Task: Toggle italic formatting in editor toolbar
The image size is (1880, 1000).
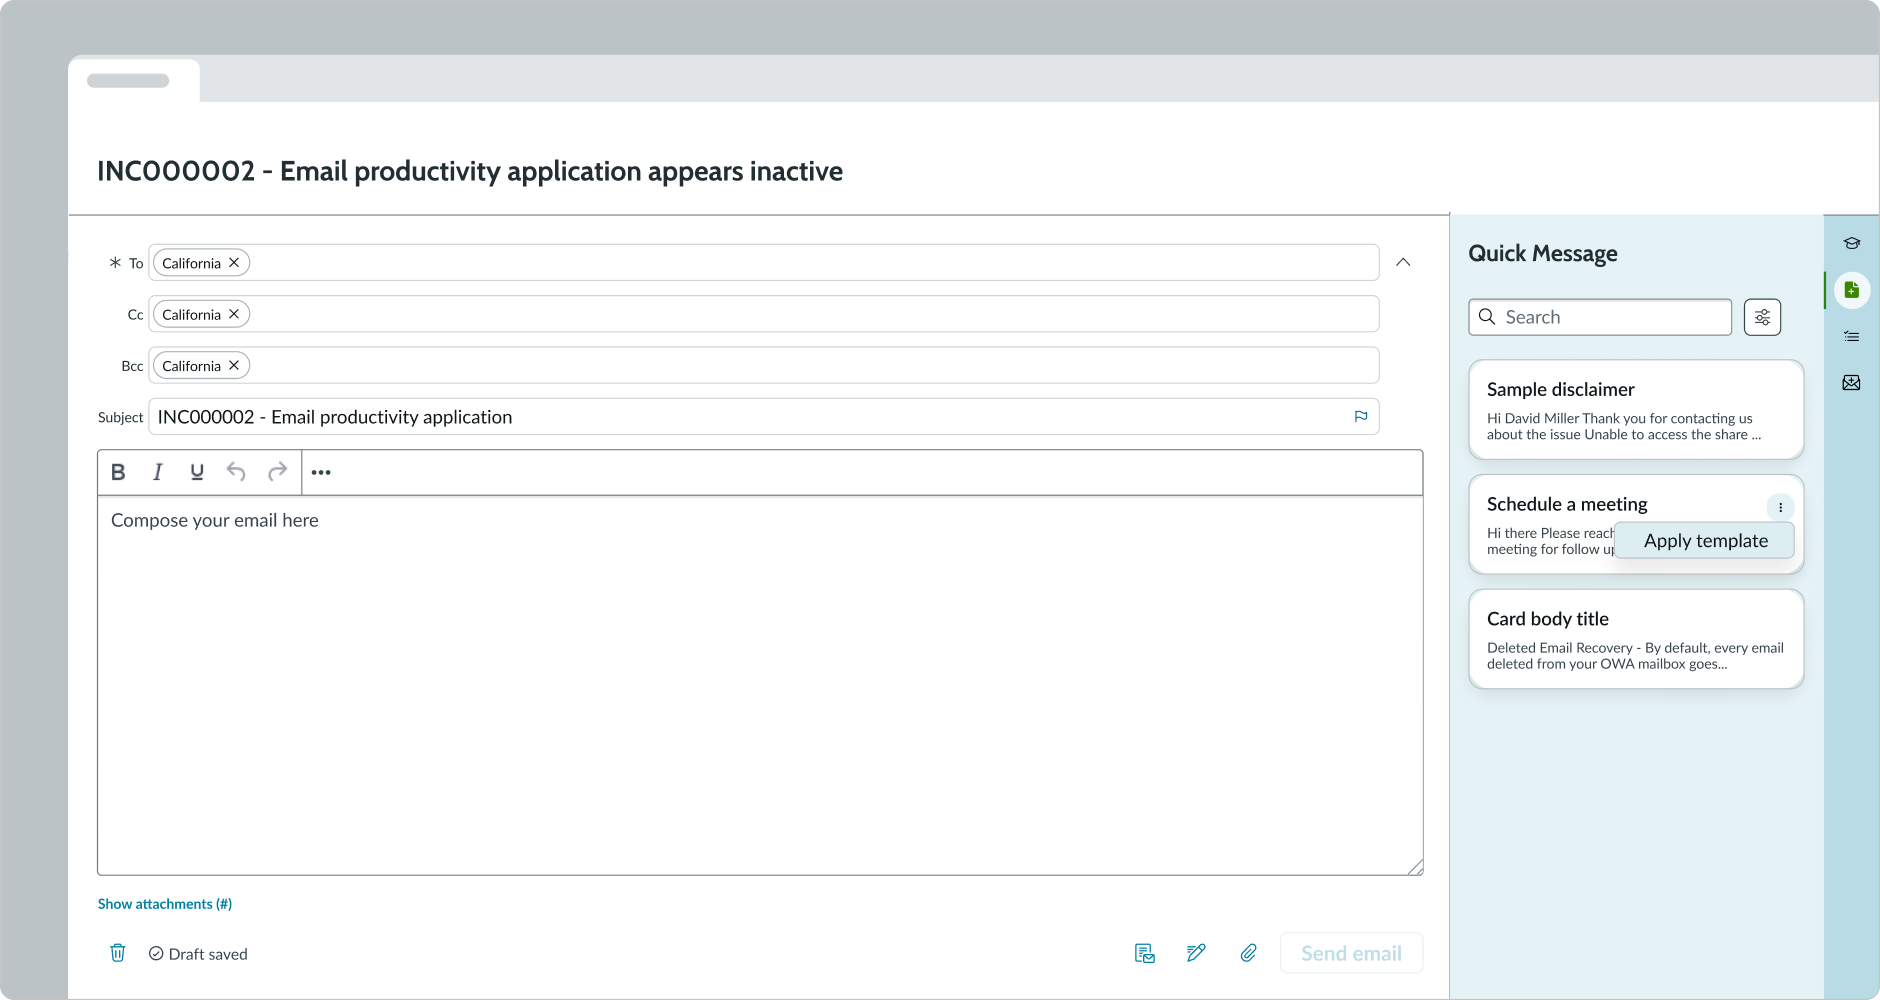Action: 157,472
